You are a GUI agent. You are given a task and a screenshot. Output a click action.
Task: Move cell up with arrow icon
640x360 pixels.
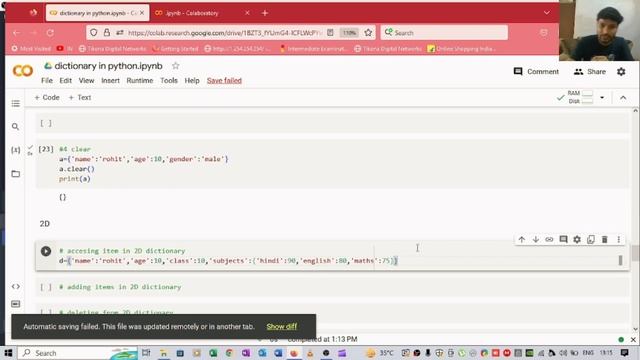click(x=522, y=240)
